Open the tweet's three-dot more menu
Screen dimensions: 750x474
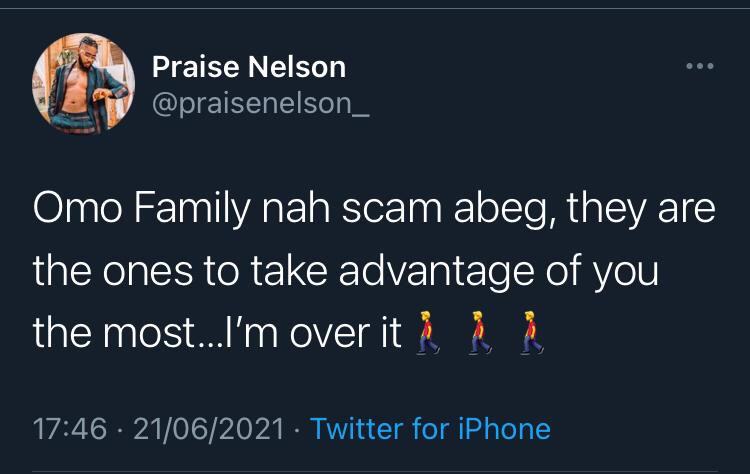tap(697, 67)
